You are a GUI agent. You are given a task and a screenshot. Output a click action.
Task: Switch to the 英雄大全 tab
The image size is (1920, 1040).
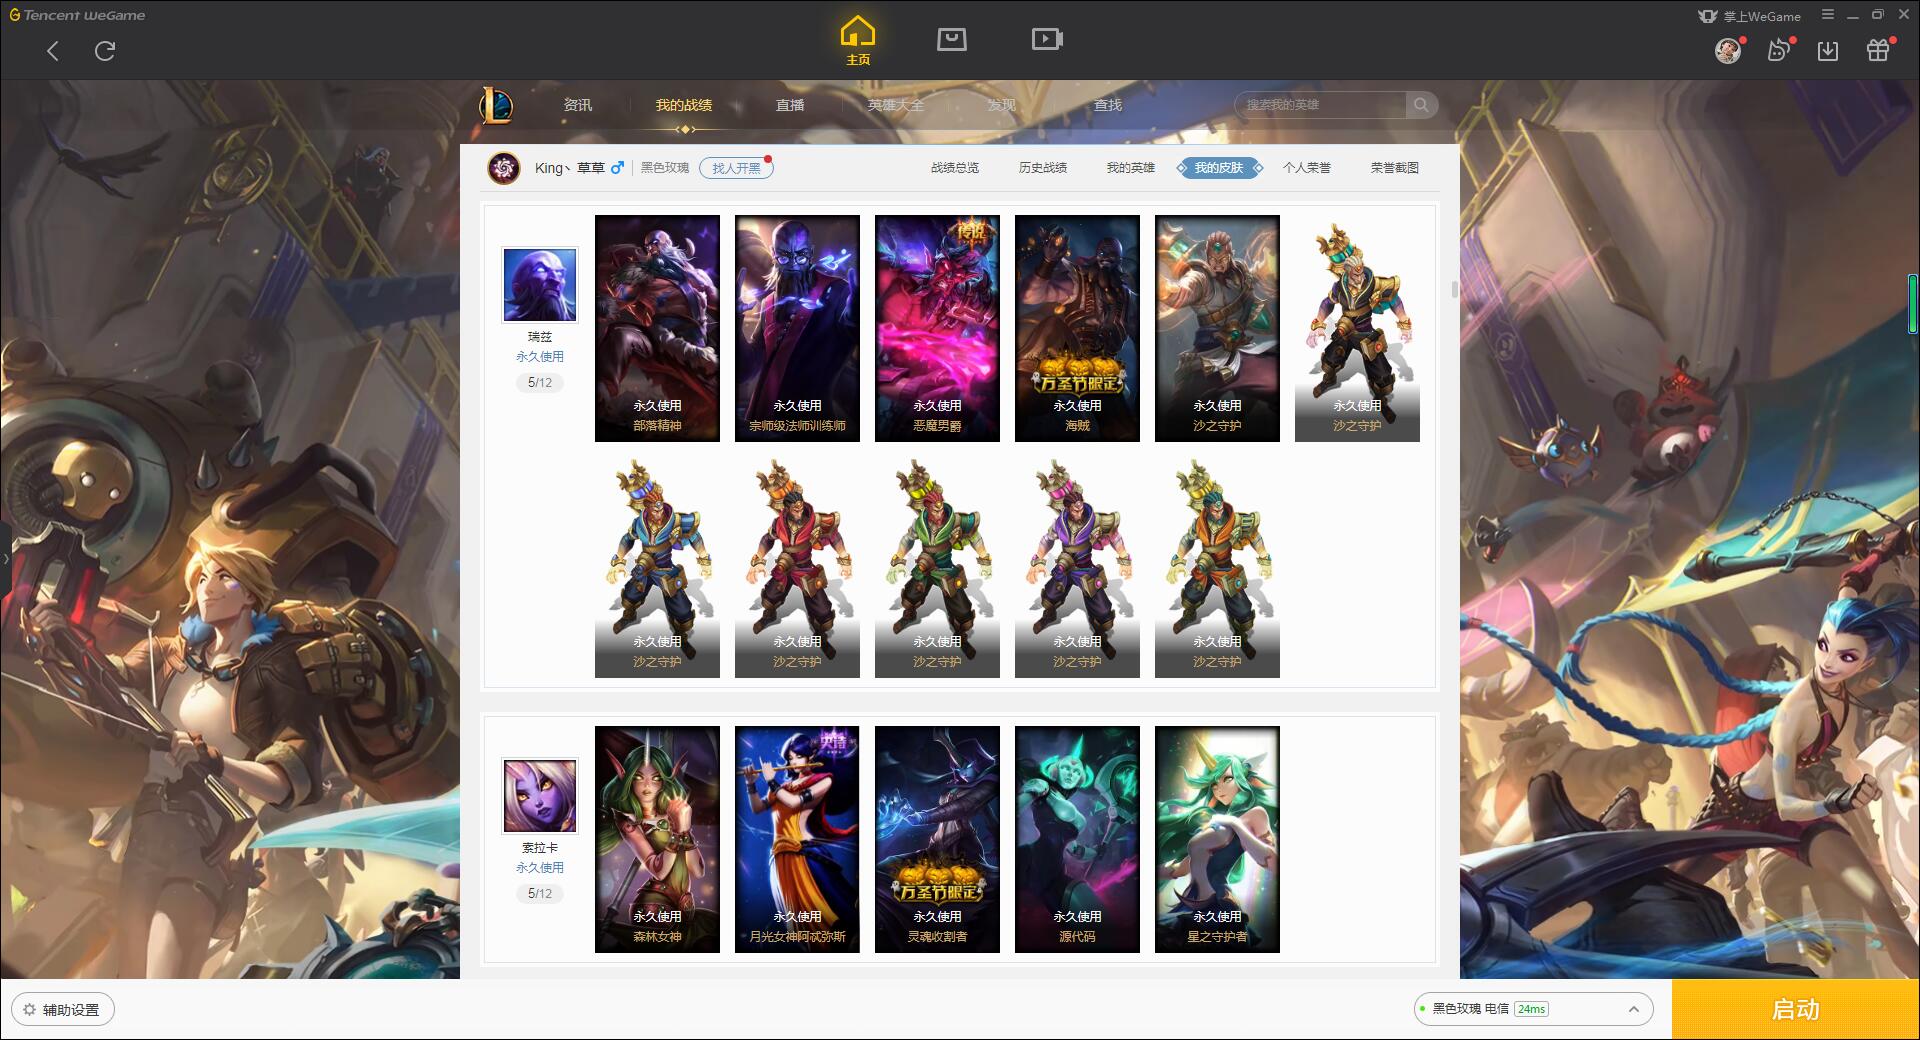point(896,105)
